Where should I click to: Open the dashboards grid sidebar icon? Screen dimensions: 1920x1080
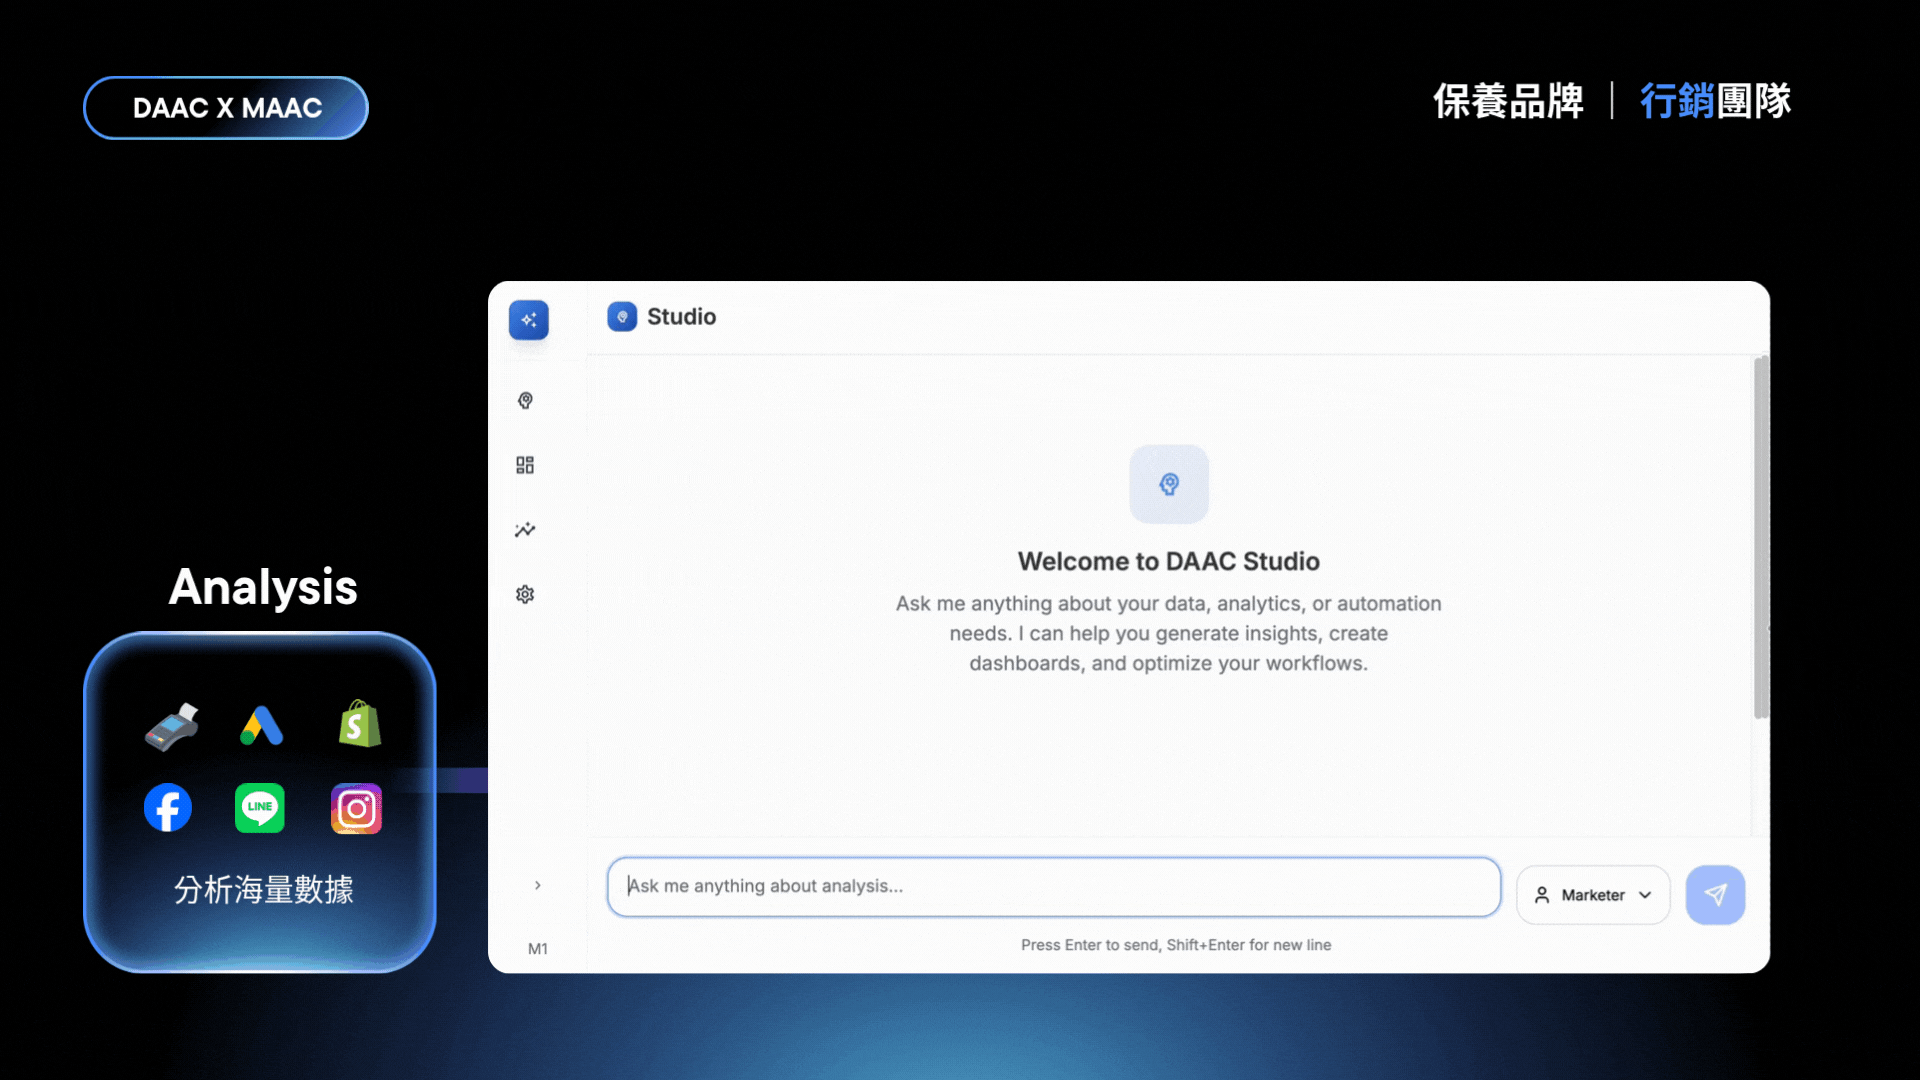point(525,465)
